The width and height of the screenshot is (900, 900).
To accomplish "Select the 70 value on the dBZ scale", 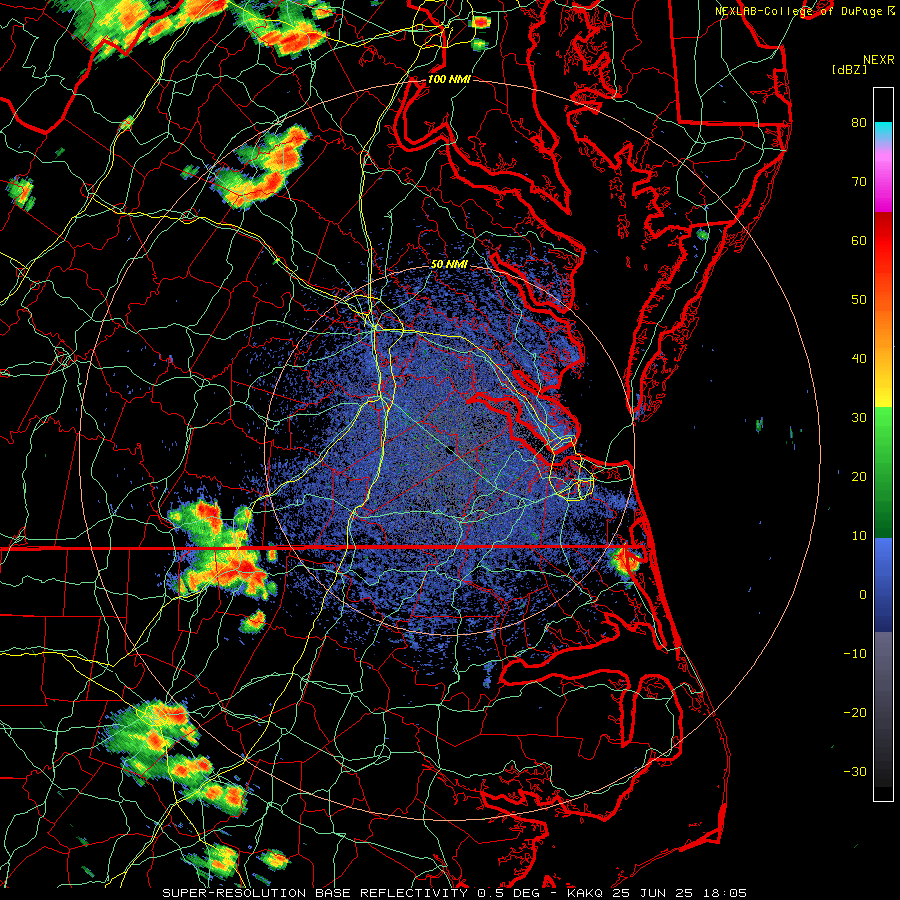I will point(859,181).
